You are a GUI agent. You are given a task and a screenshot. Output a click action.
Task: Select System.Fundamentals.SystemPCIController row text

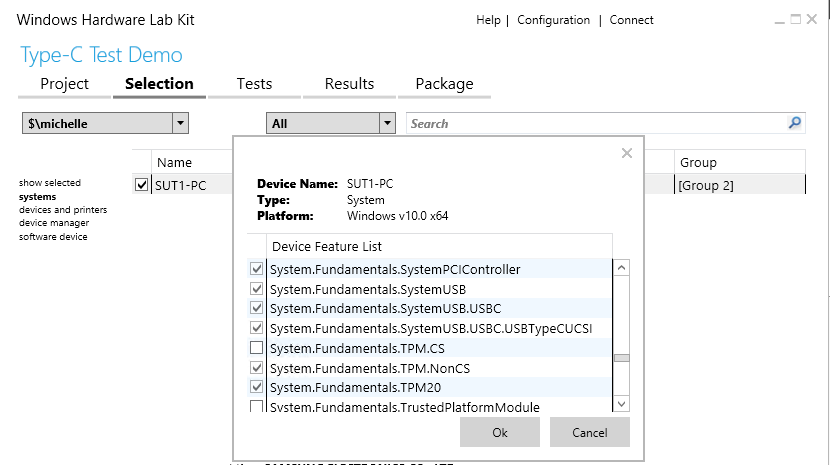(395, 269)
